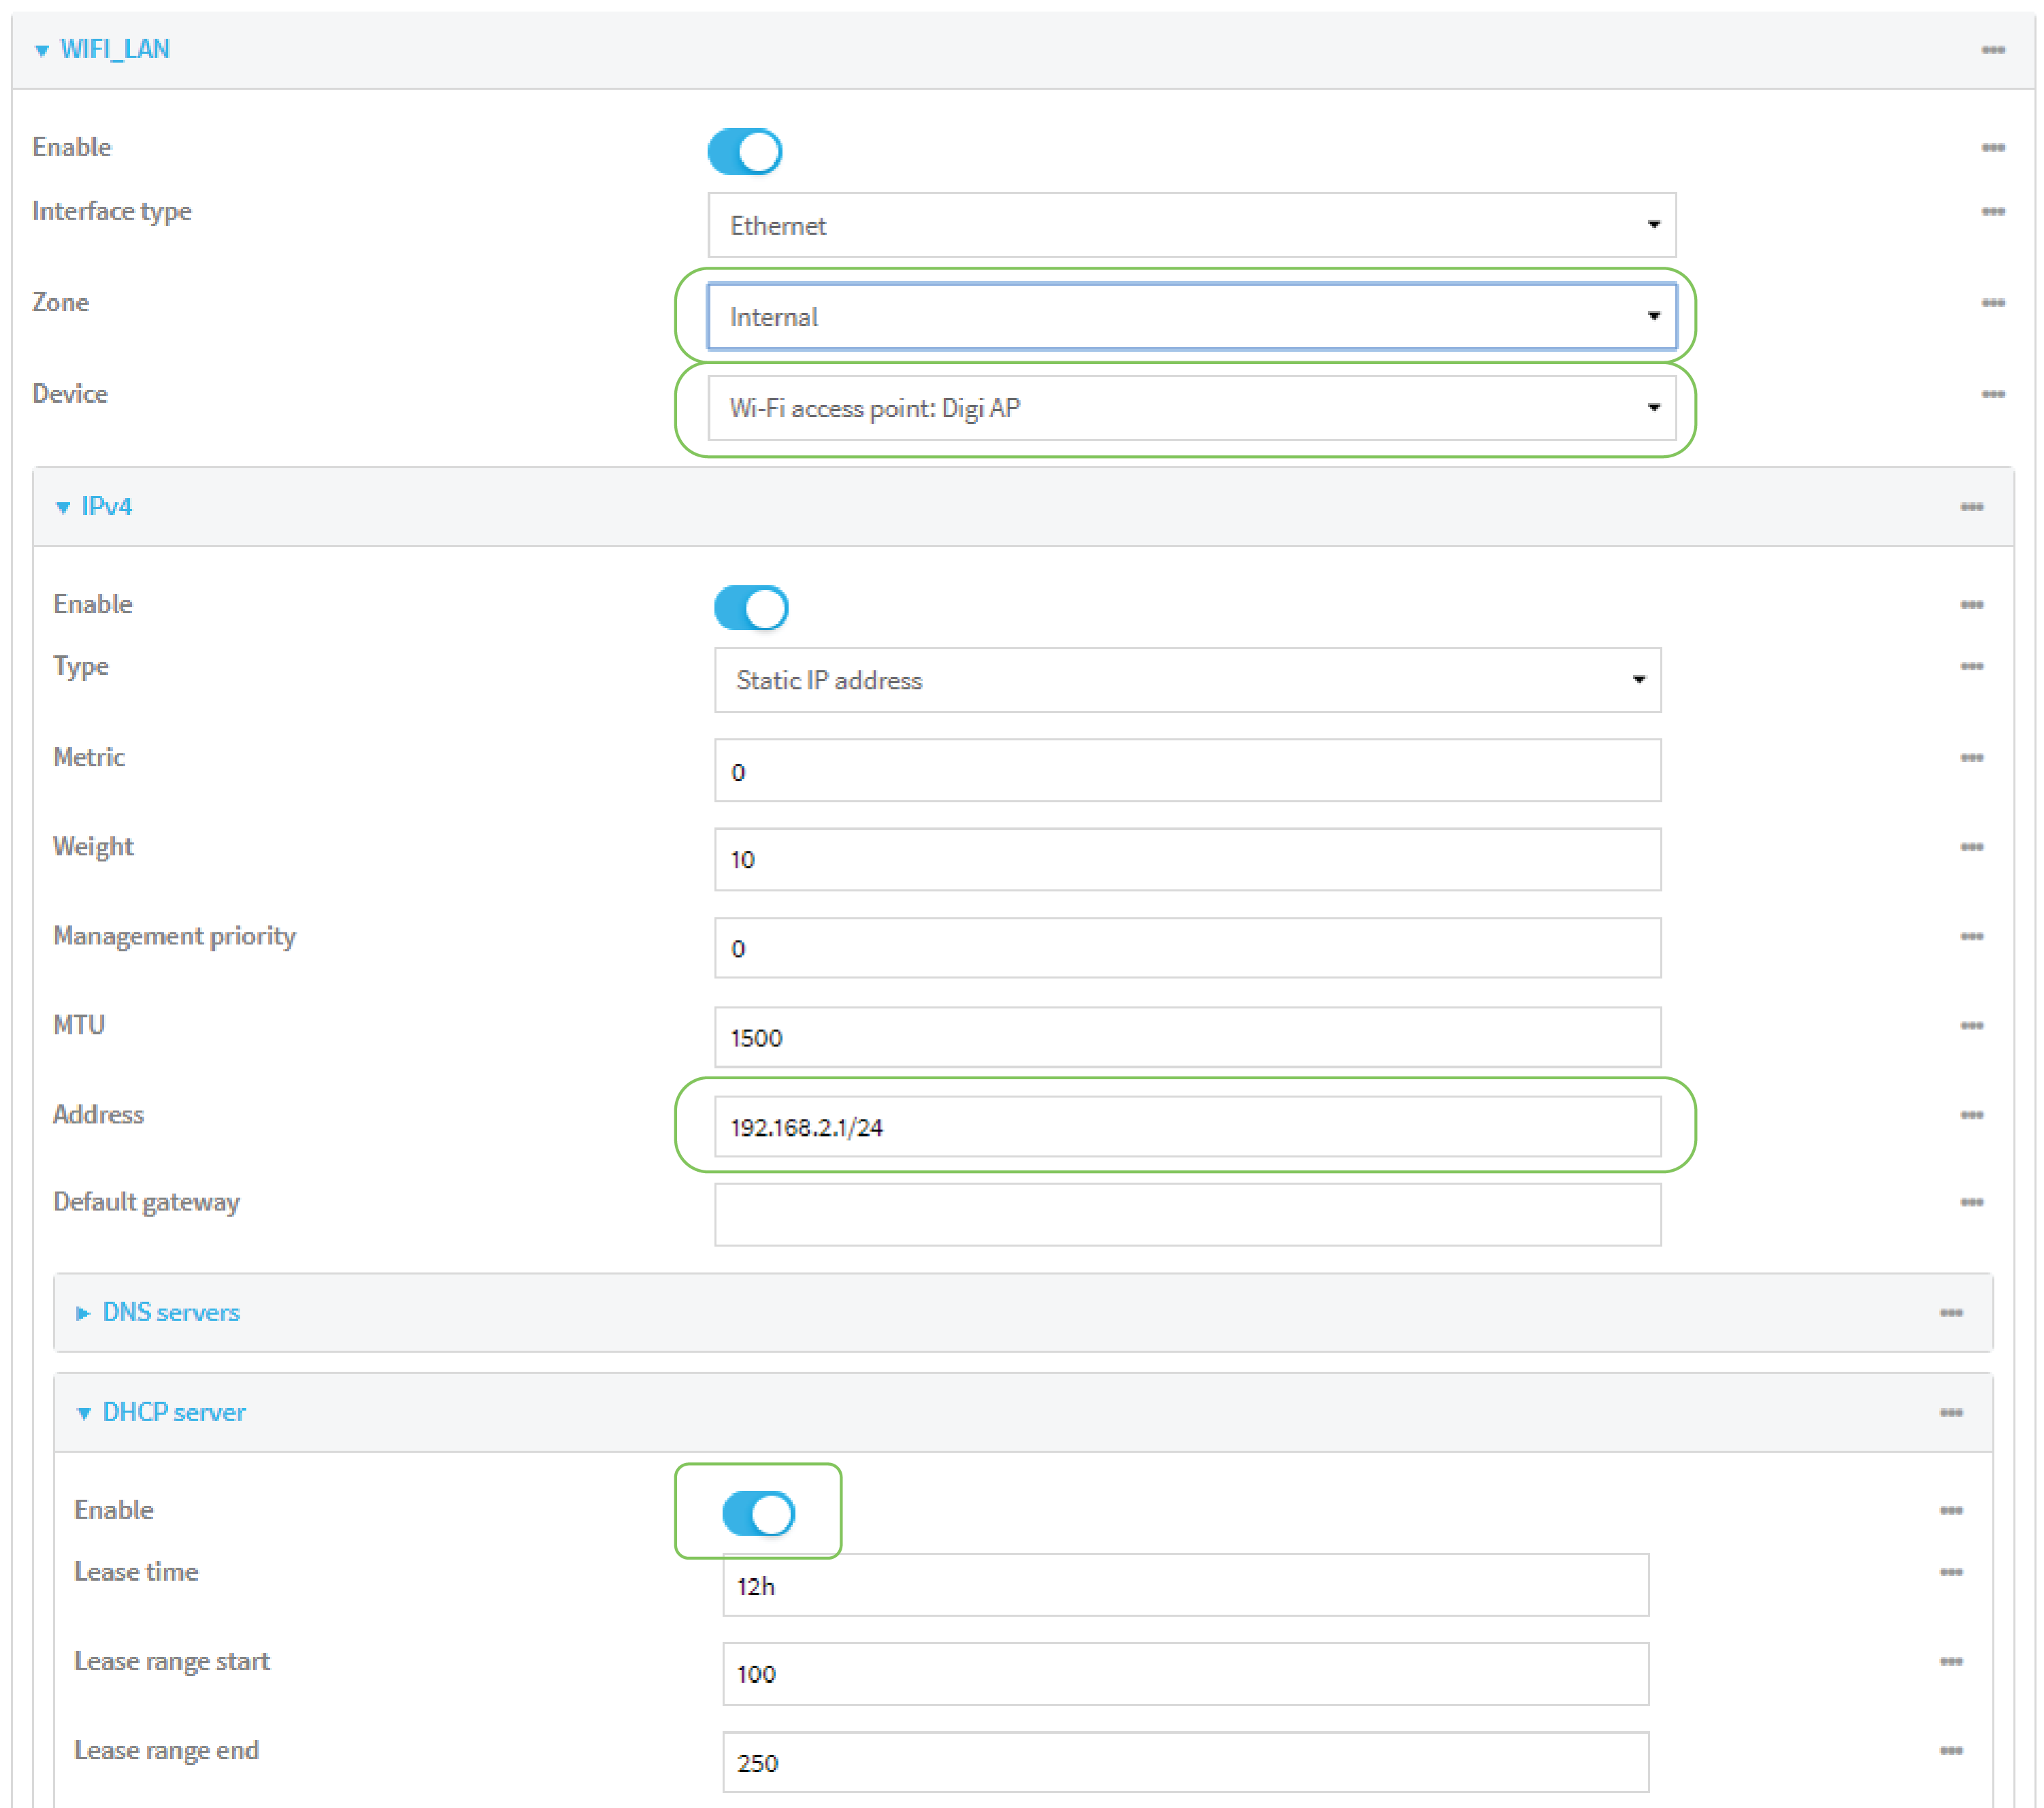Turn off the DHCP server Enable toggle
Screen dimensions: 2044x1808
[758, 1514]
